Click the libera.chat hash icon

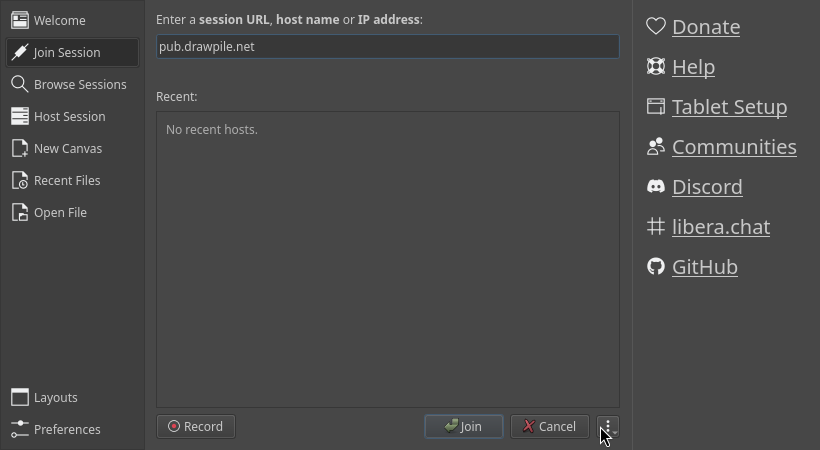(656, 227)
